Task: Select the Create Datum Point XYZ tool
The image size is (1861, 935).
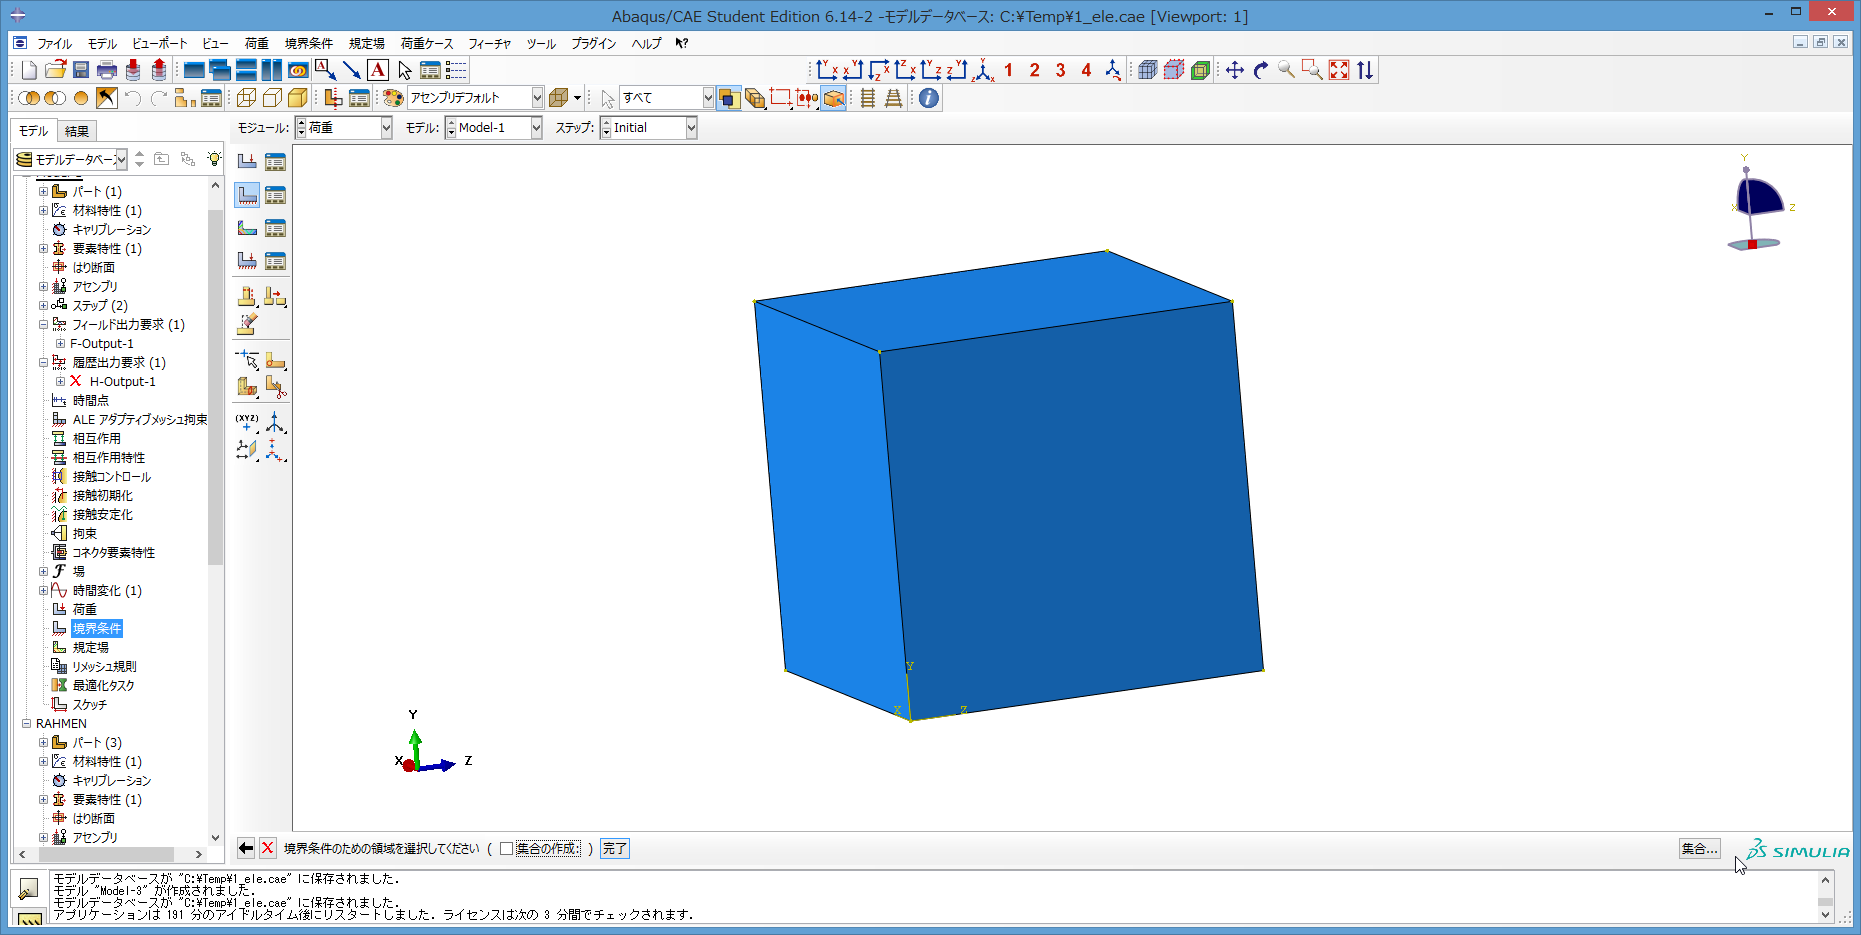Action: tap(247, 421)
